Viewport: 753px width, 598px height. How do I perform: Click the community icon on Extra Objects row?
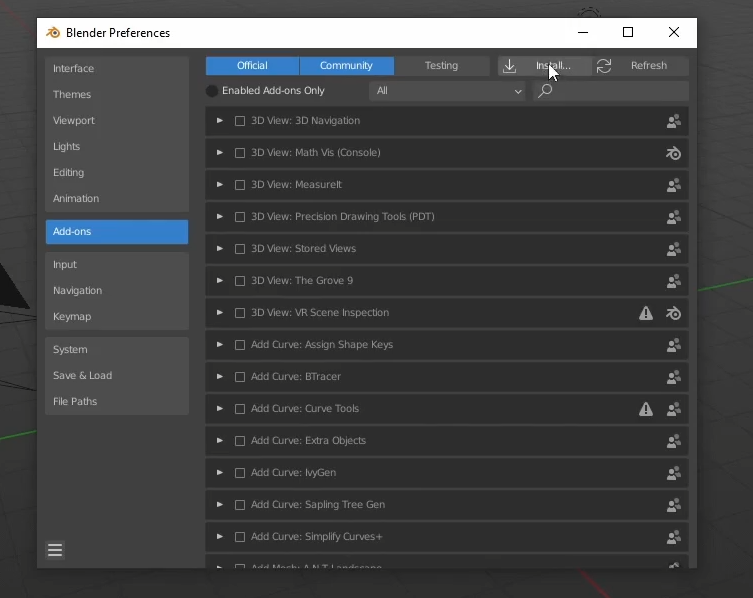click(674, 441)
